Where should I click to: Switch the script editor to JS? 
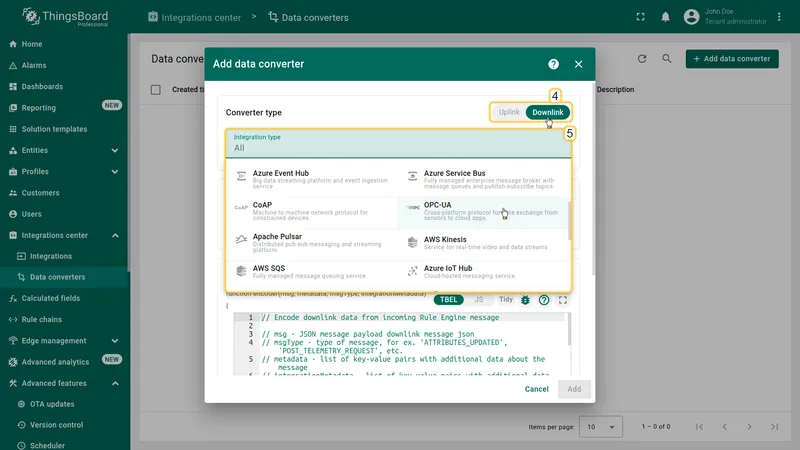tap(479, 299)
